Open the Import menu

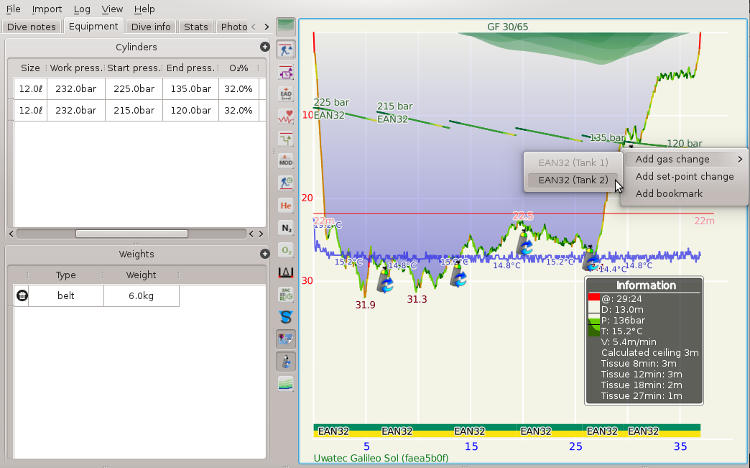pos(47,9)
